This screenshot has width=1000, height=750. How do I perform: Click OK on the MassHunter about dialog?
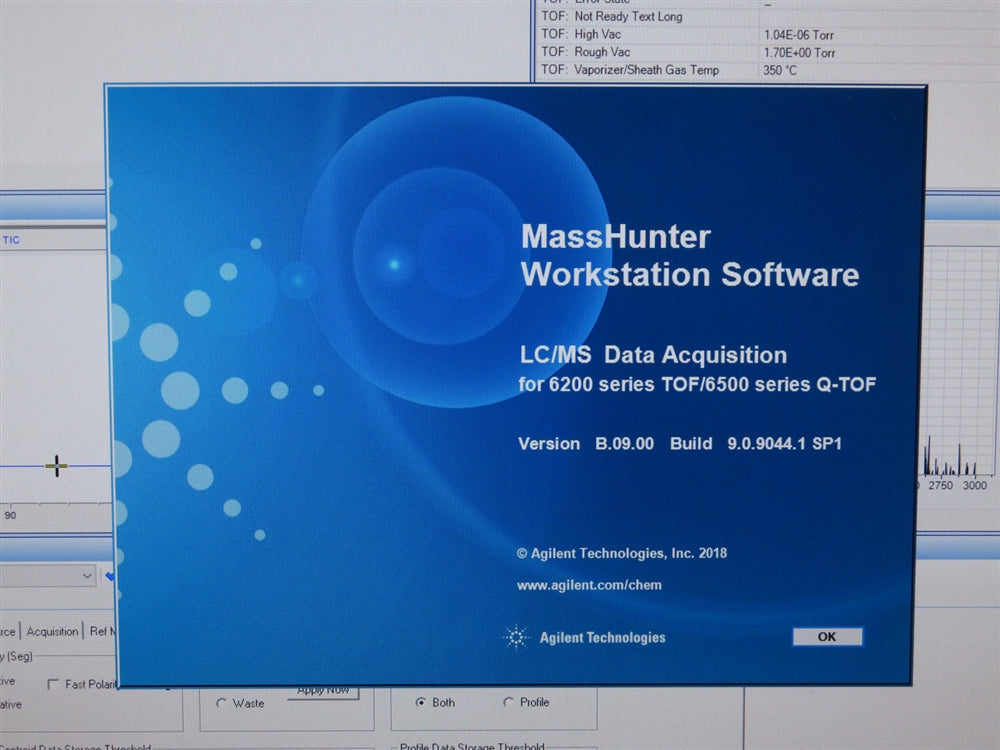(827, 636)
